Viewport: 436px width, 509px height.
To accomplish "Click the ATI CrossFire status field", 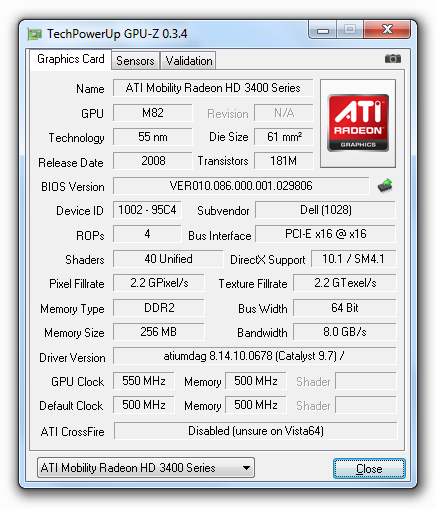I will 256,431.
